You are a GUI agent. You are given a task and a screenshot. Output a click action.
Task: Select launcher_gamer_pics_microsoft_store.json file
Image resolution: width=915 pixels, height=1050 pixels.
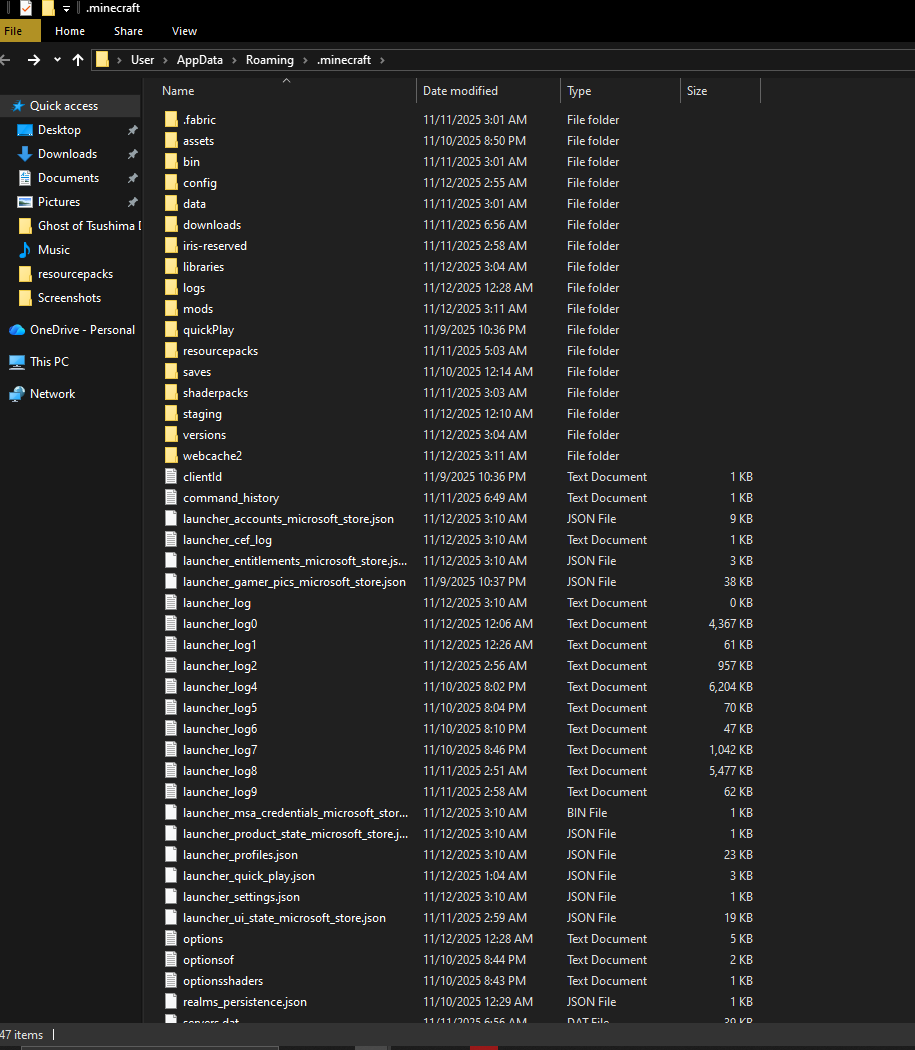coord(461,582)
